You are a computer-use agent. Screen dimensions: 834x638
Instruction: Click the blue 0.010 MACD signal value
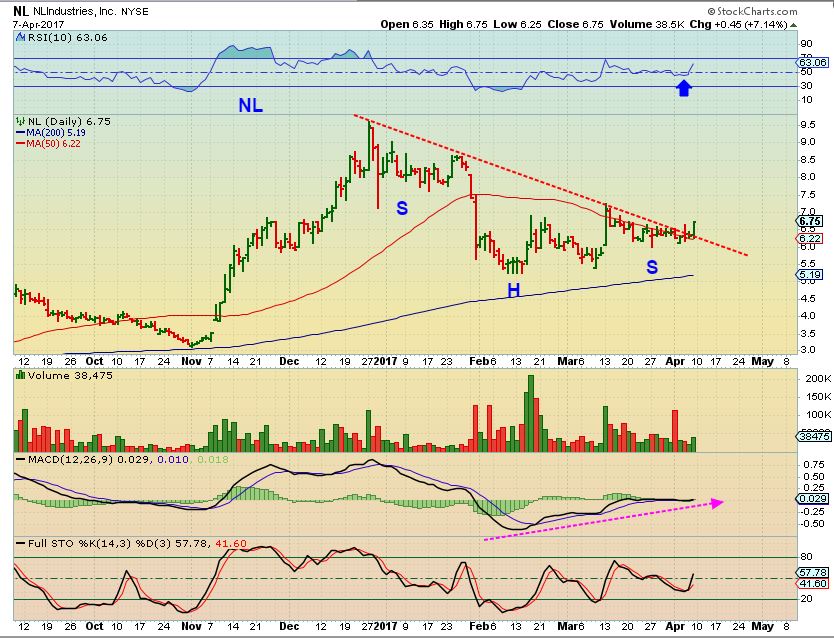(x=173, y=459)
